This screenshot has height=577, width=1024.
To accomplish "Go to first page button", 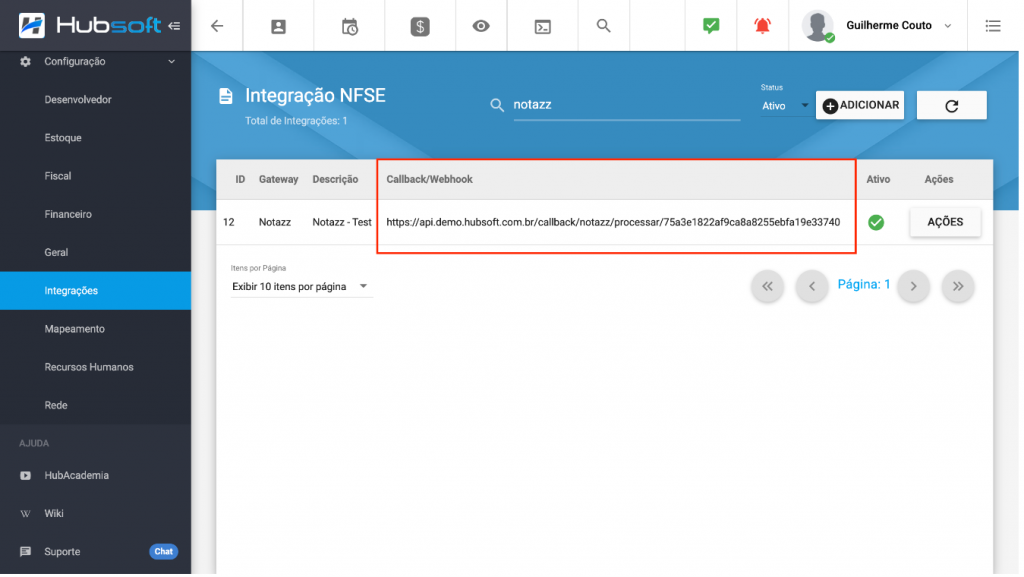I will point(767,286).
